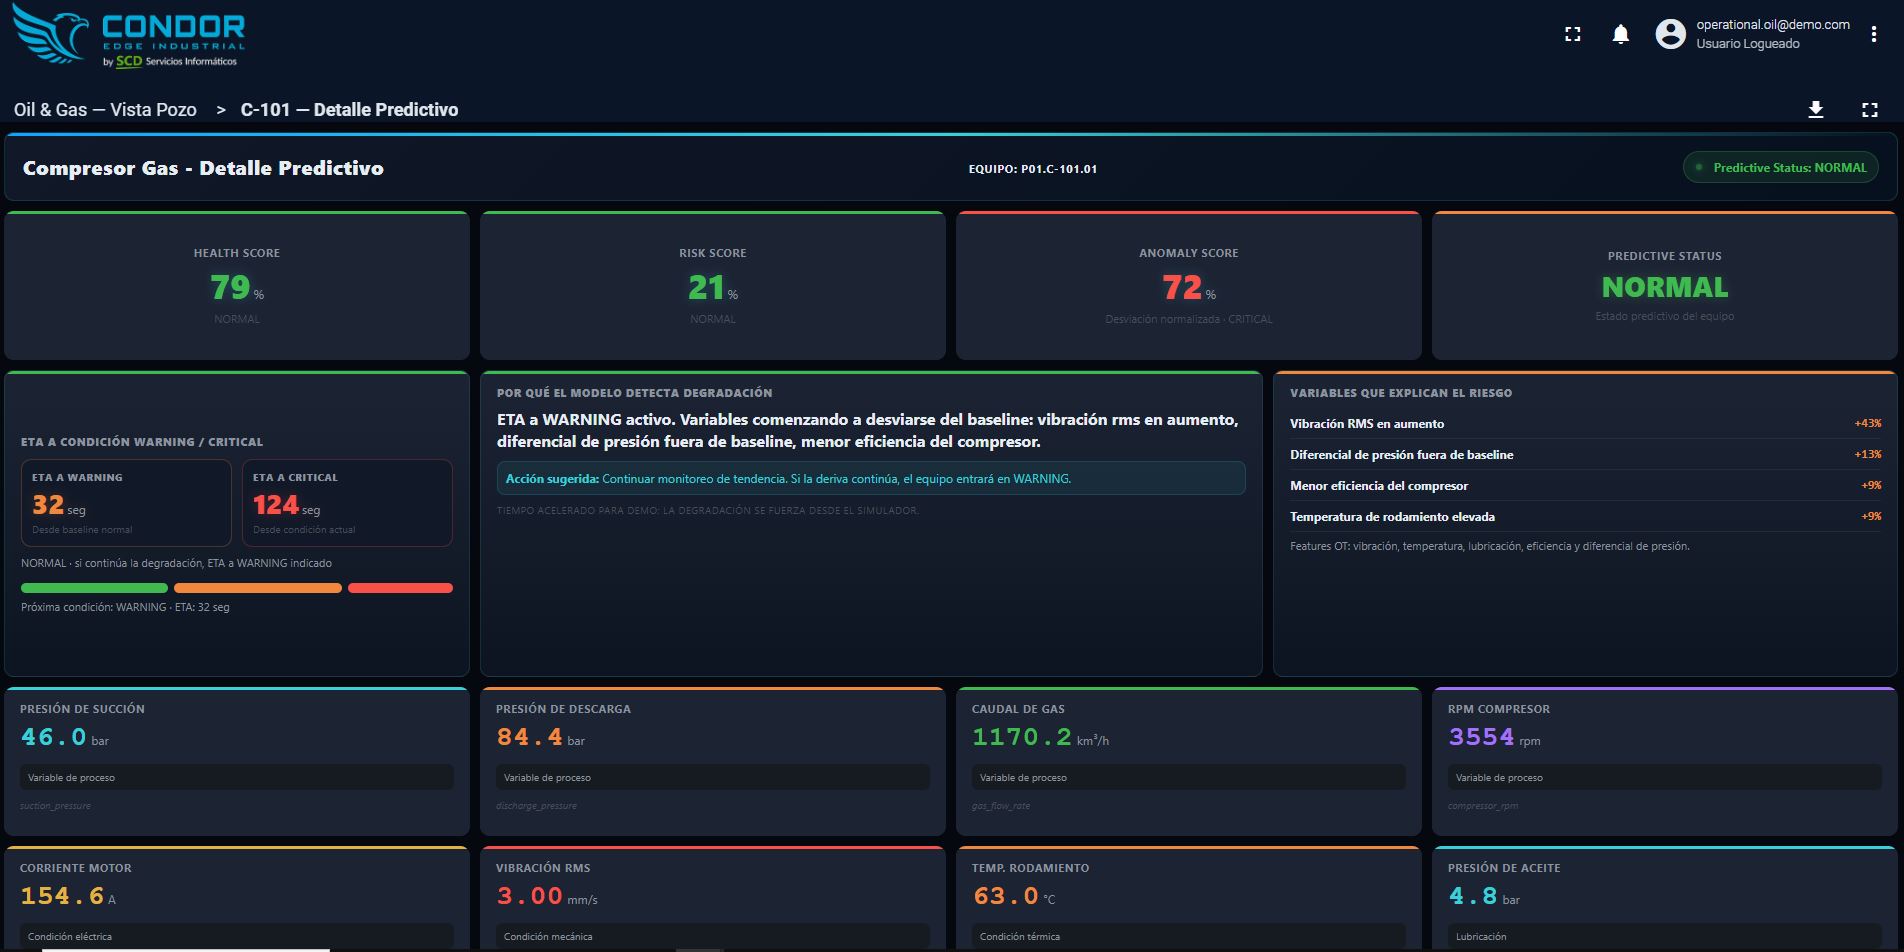Click the ETA A CRITICAL 124 seg box
Viewport: 1904px width, 952px height.
[347, 503]
